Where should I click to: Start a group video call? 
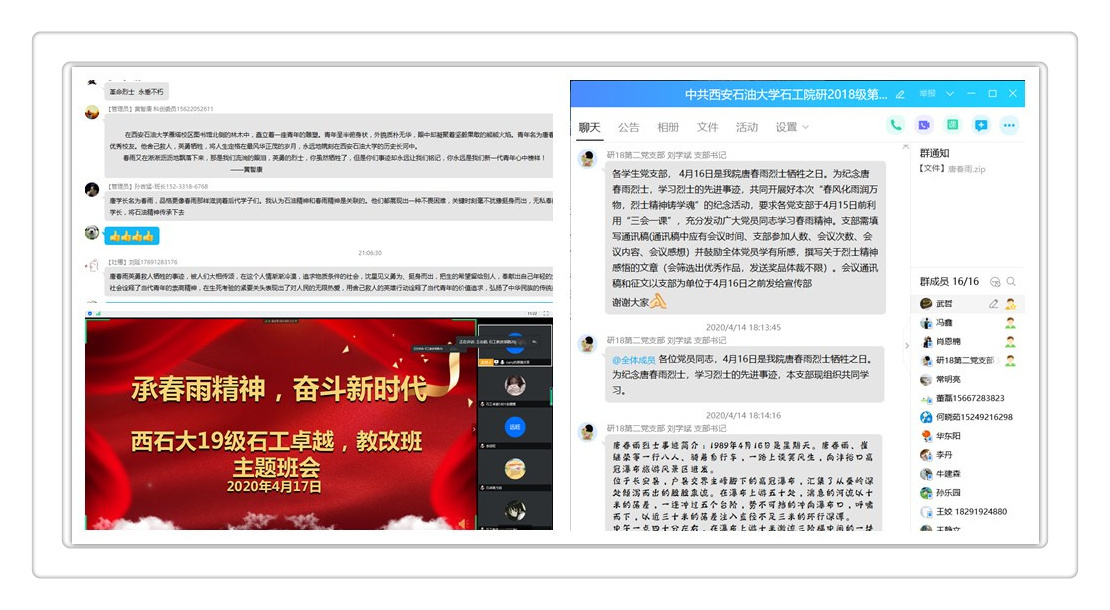[924, 125]
